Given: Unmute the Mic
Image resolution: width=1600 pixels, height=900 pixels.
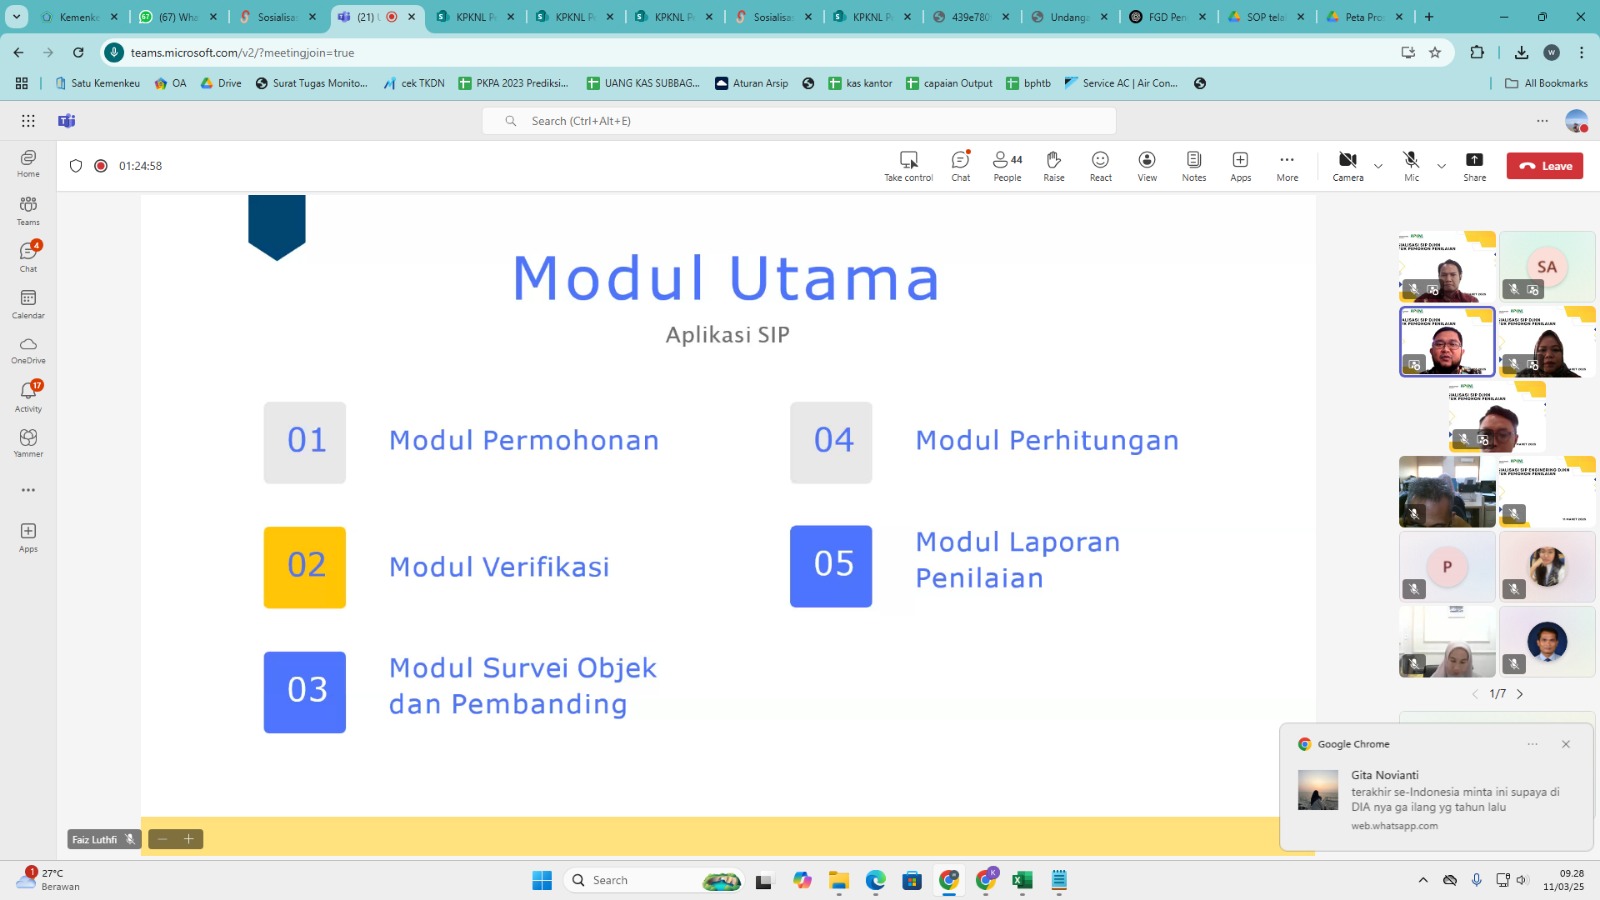Looking at the screenshot, I should point(1411,165).
